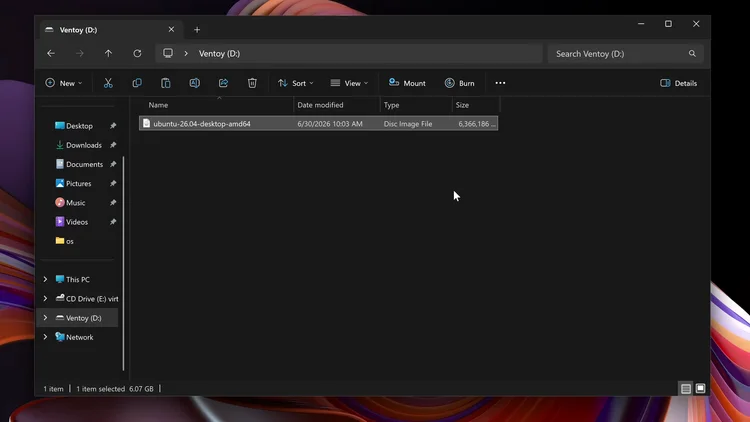The image size is (750, 422).
Task: Select the Ventoy (D:) tab
Action: [111, 30]
